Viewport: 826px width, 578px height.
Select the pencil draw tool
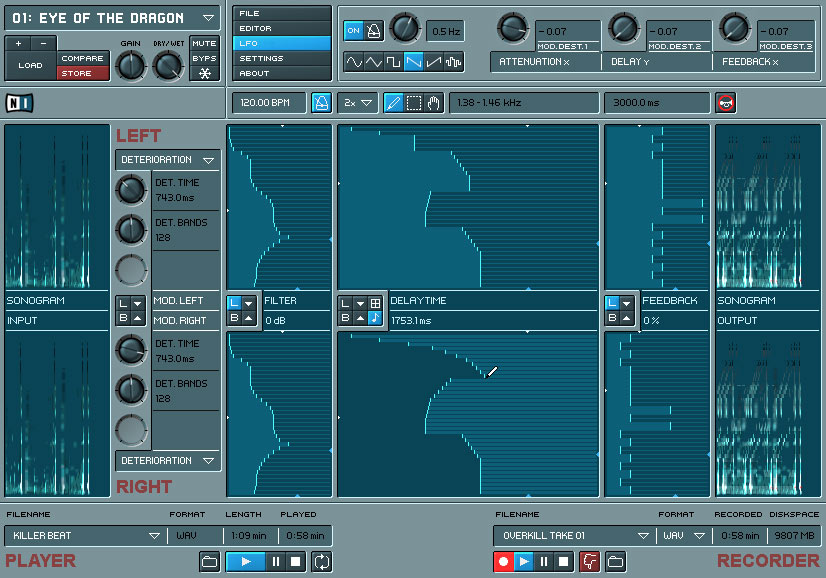394,102
